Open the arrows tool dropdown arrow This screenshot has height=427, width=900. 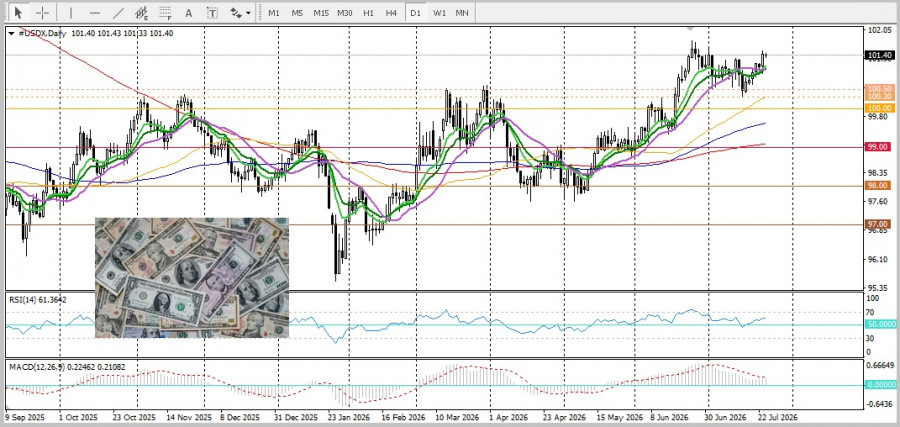(x=248, y=13)
